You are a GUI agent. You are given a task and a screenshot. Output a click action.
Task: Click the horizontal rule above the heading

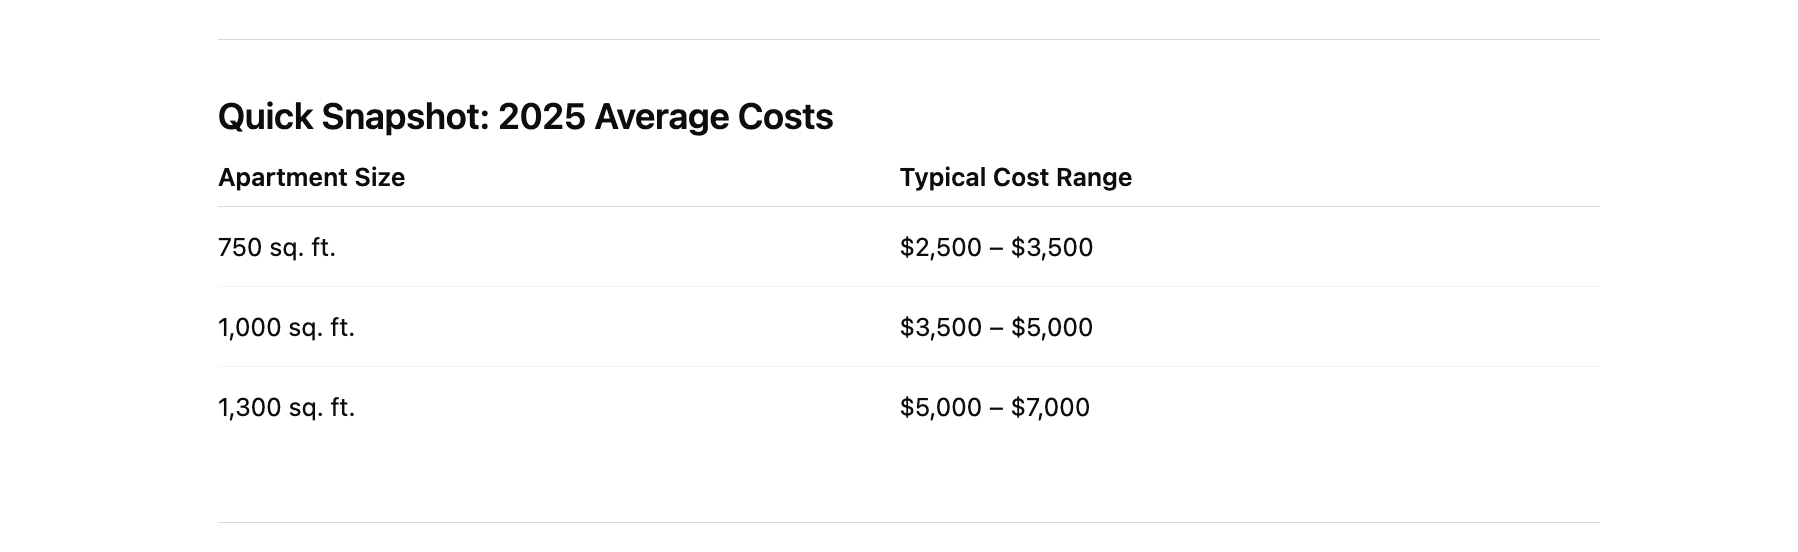[x=908, y=40]
